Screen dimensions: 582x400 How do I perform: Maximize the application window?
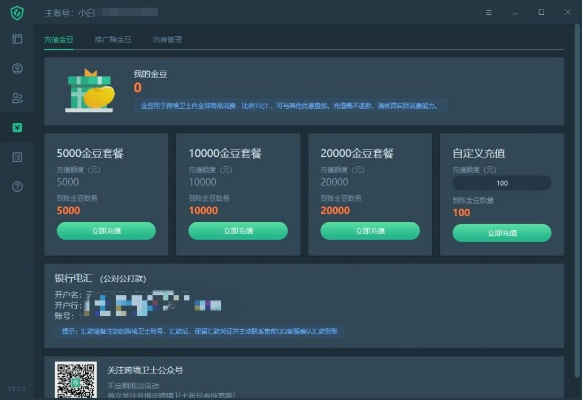pyautogui.click(x=541, y=12)
